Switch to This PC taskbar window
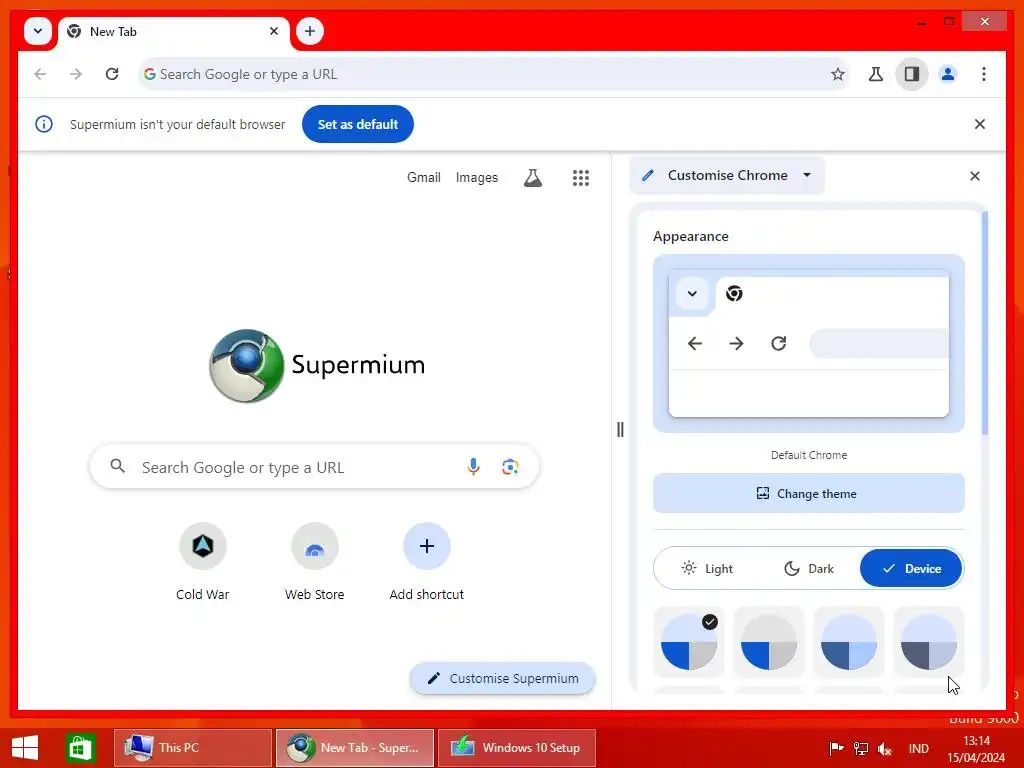The image size is (1024, 768). click(x=193, y=748)
